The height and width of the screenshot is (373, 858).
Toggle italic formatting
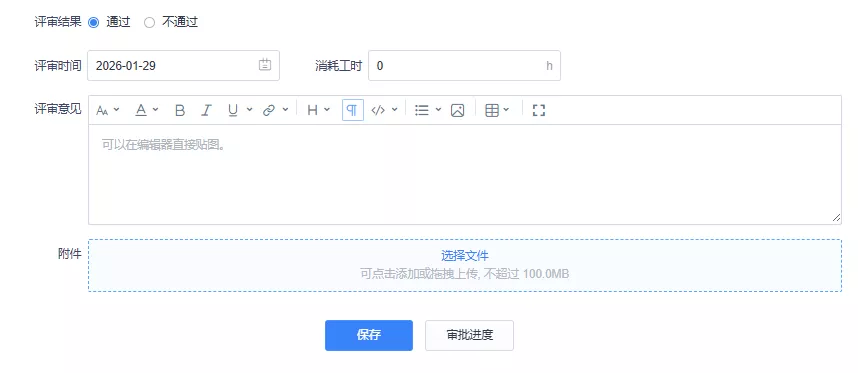pyautogui.click(x=206, y=110)
